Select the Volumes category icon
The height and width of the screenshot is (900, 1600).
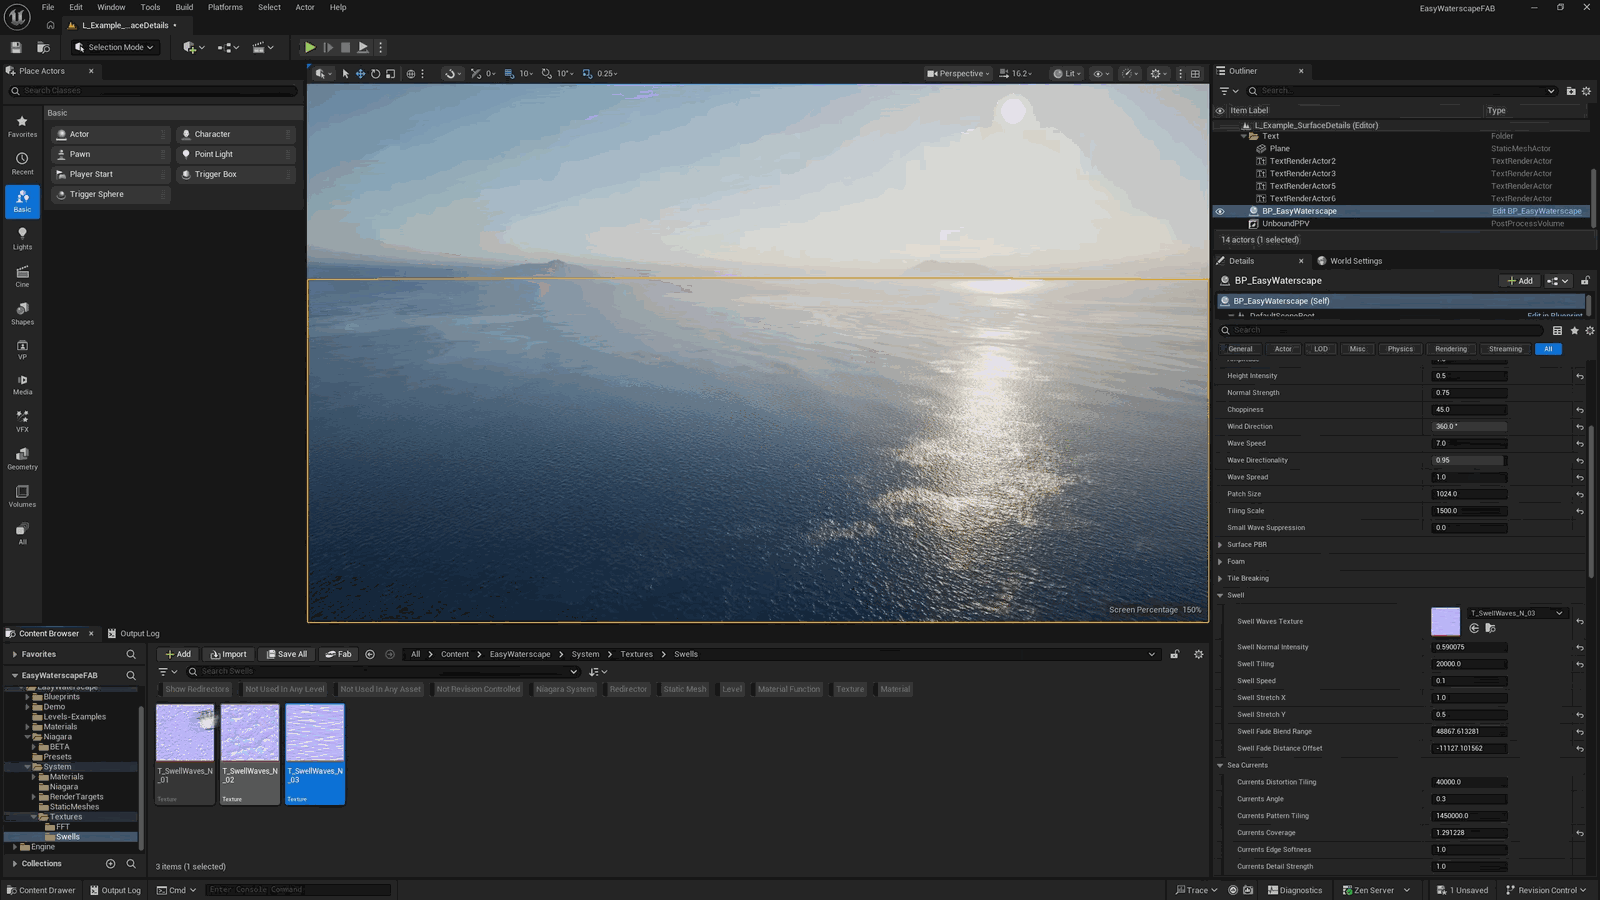(22, 496)
